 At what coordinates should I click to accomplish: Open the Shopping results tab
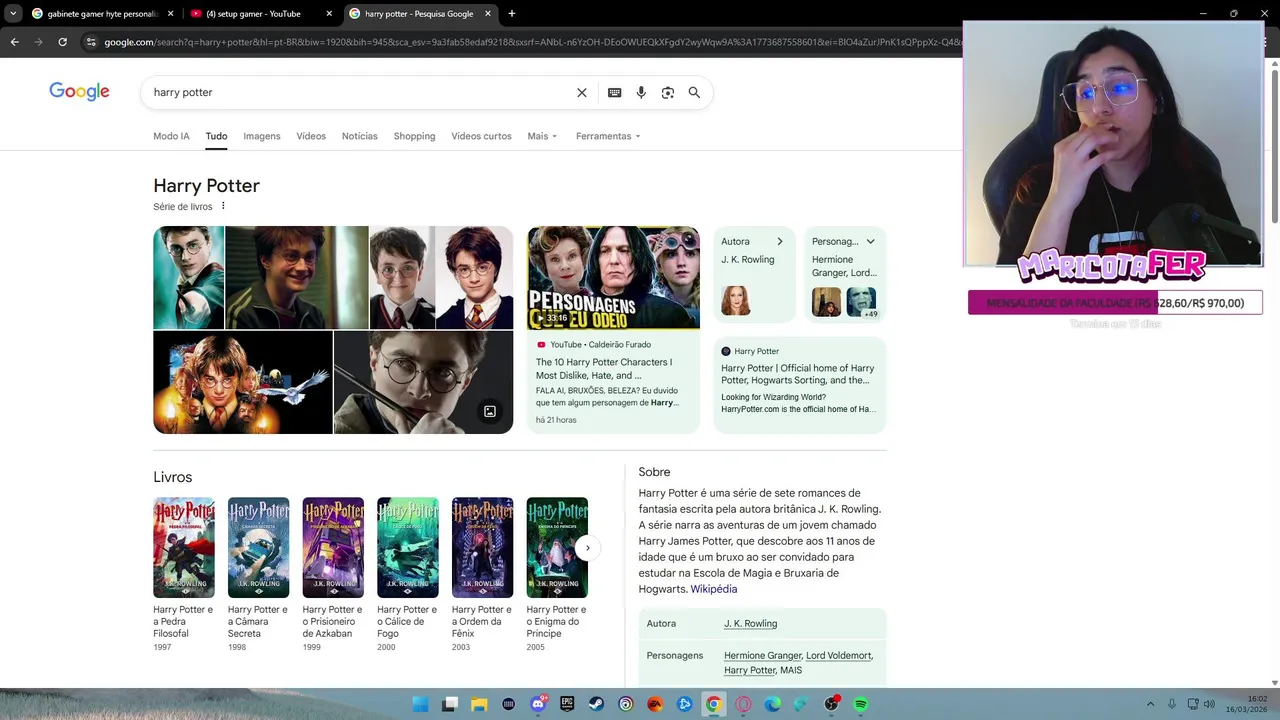click(414, 136)
